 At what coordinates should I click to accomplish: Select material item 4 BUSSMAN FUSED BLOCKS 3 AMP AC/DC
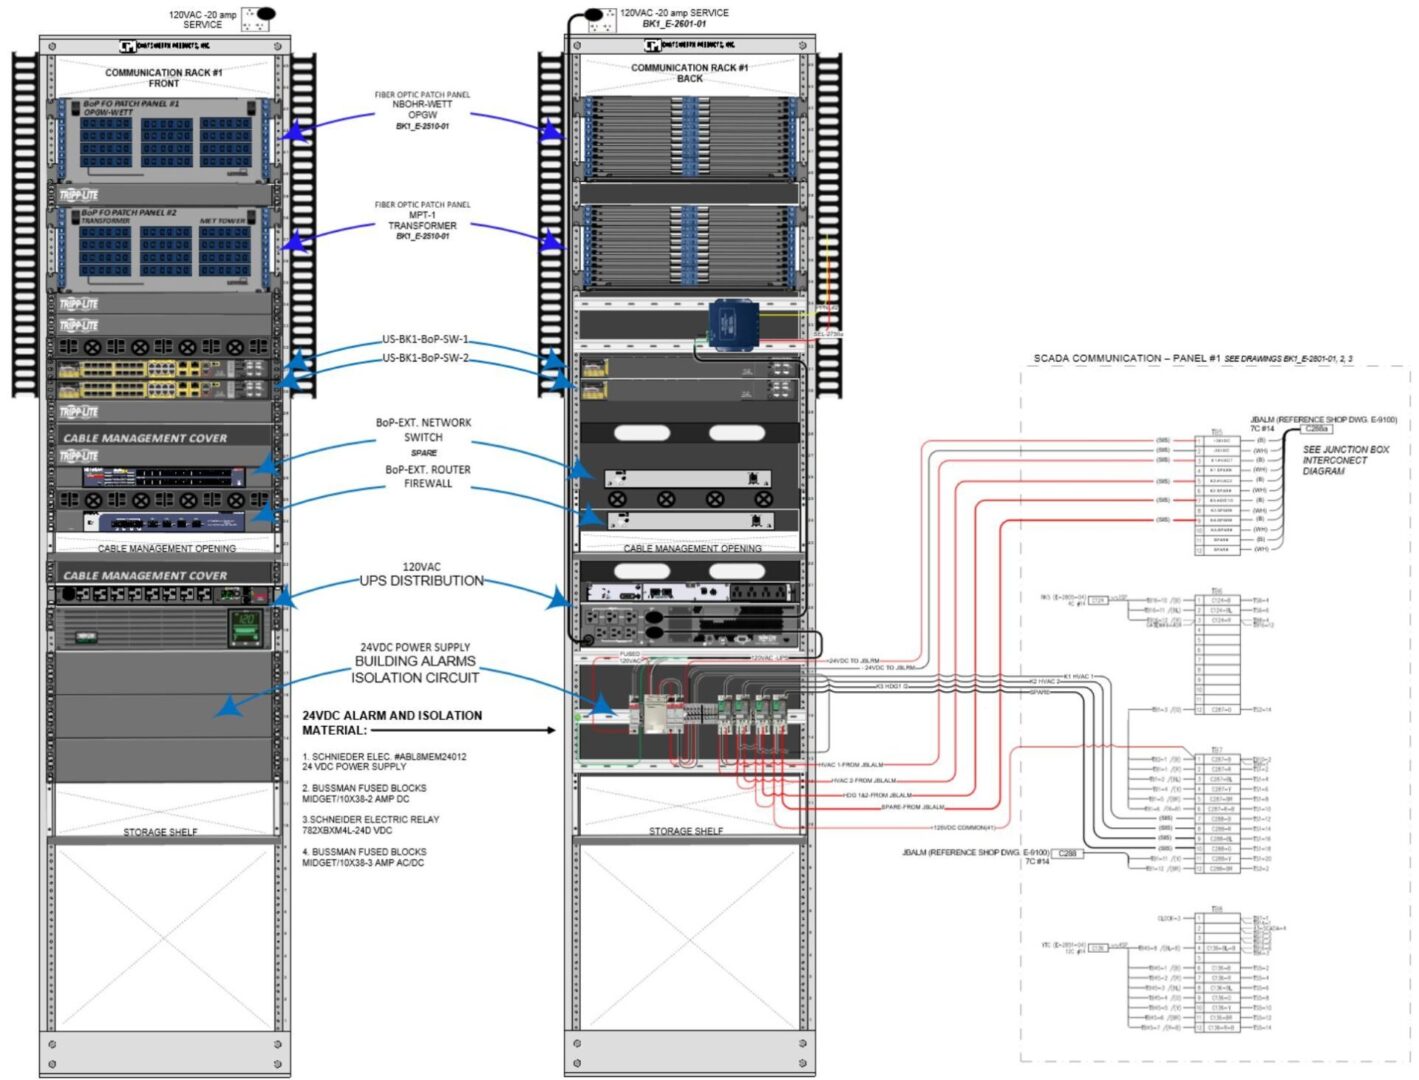point(364,857)
